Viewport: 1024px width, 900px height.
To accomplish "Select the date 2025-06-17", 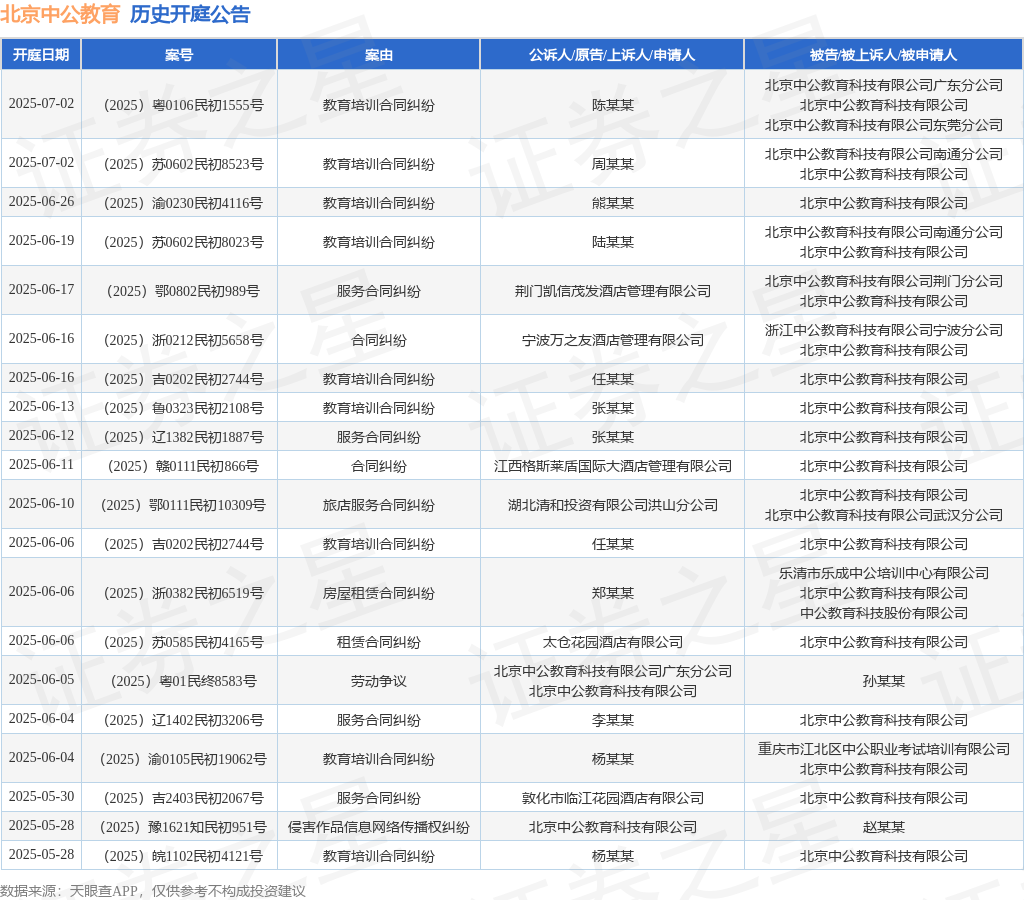I will (x=41, y=289).
